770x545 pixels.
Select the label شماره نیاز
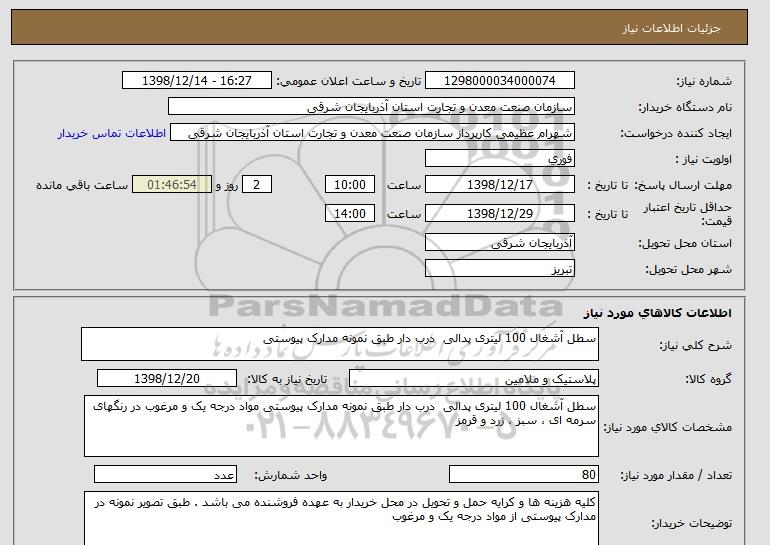coord(704,81)
